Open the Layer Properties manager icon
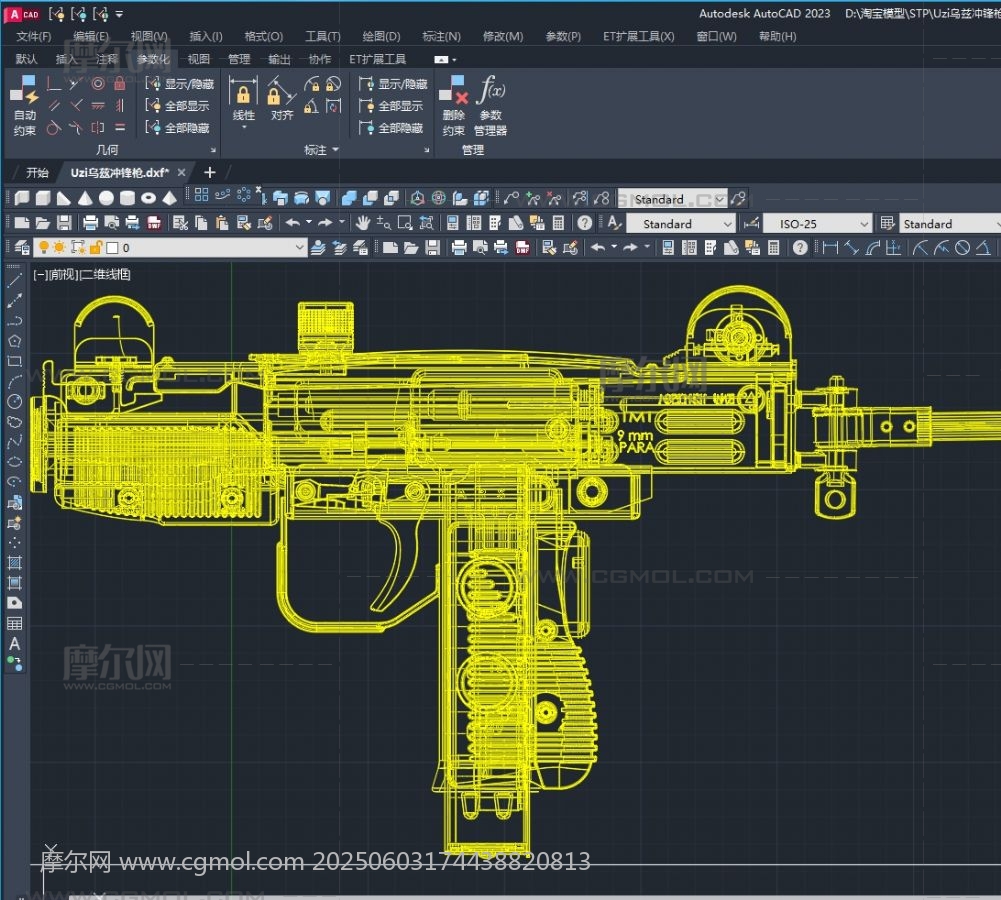The image size is (1001, 900). (x=22, y=248)
